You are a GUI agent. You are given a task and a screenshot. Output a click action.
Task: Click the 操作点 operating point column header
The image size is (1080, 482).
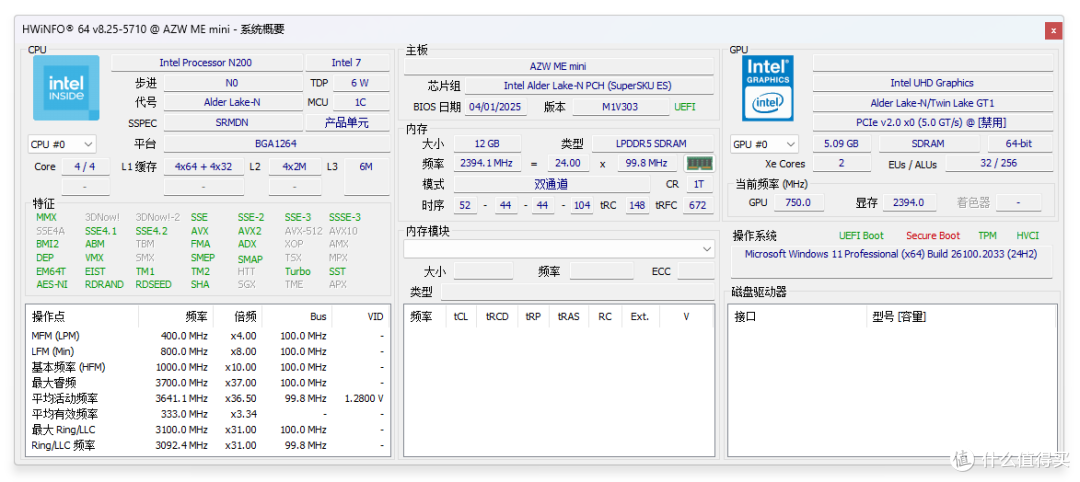[x=83, y=317]
